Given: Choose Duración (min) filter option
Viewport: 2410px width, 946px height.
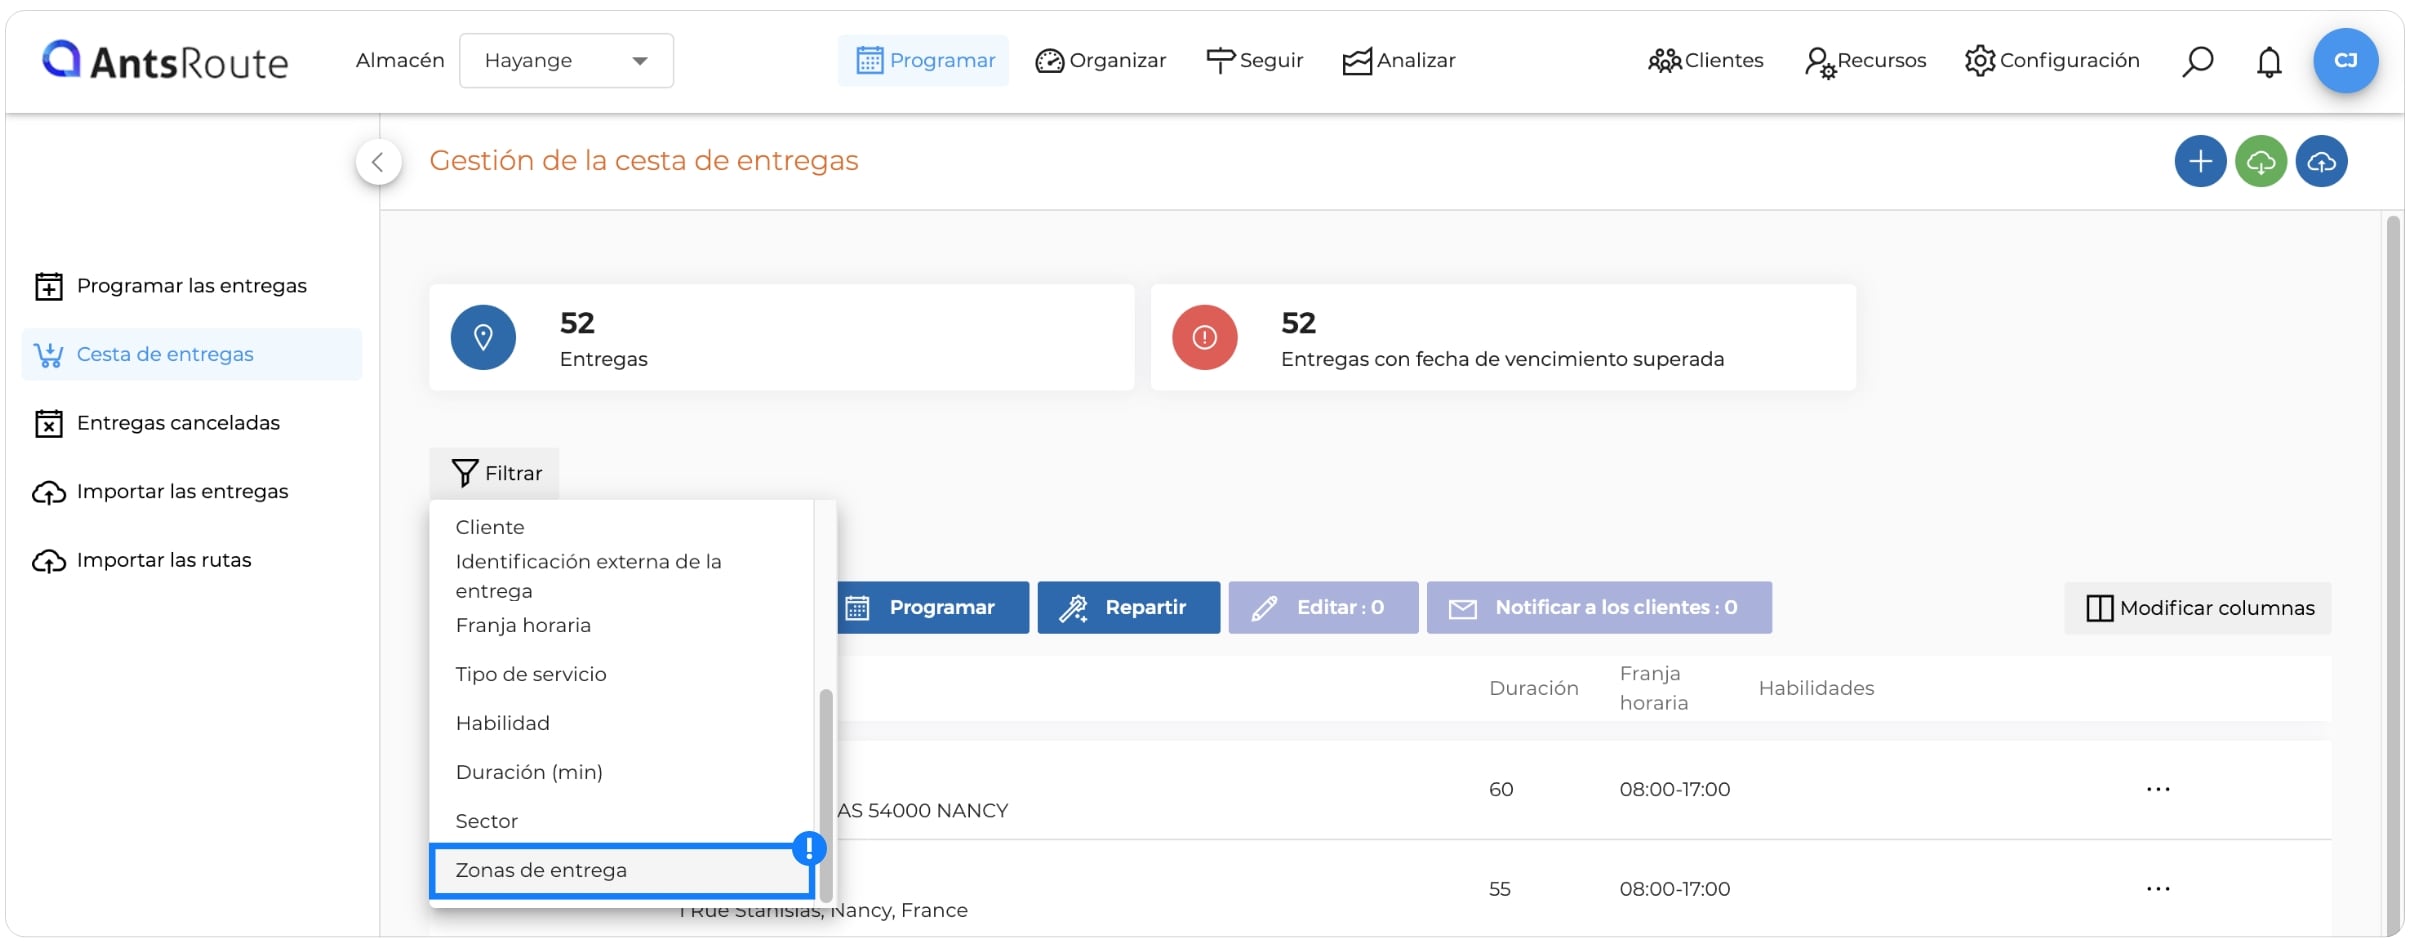Looking at the screenshot, I should pos(621,772).
